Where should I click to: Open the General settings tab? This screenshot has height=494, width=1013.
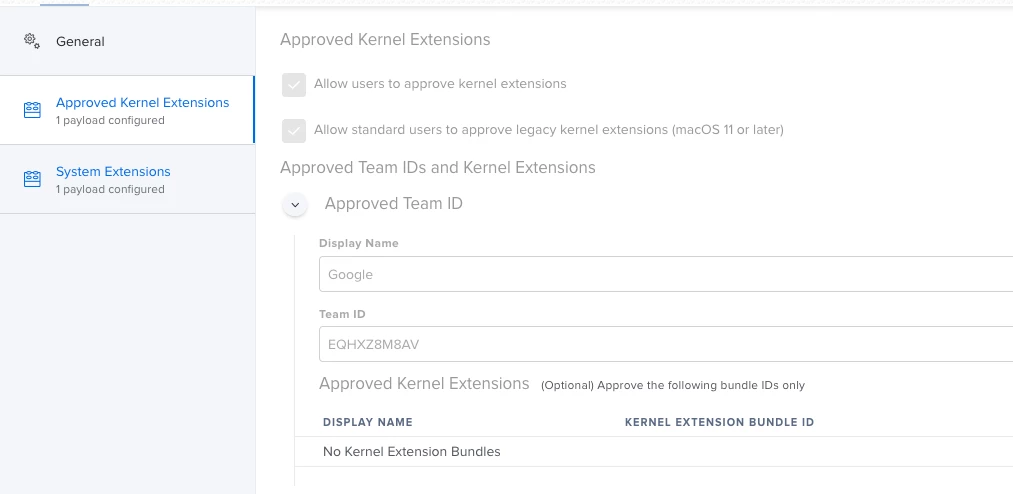(x=80, y=42)
